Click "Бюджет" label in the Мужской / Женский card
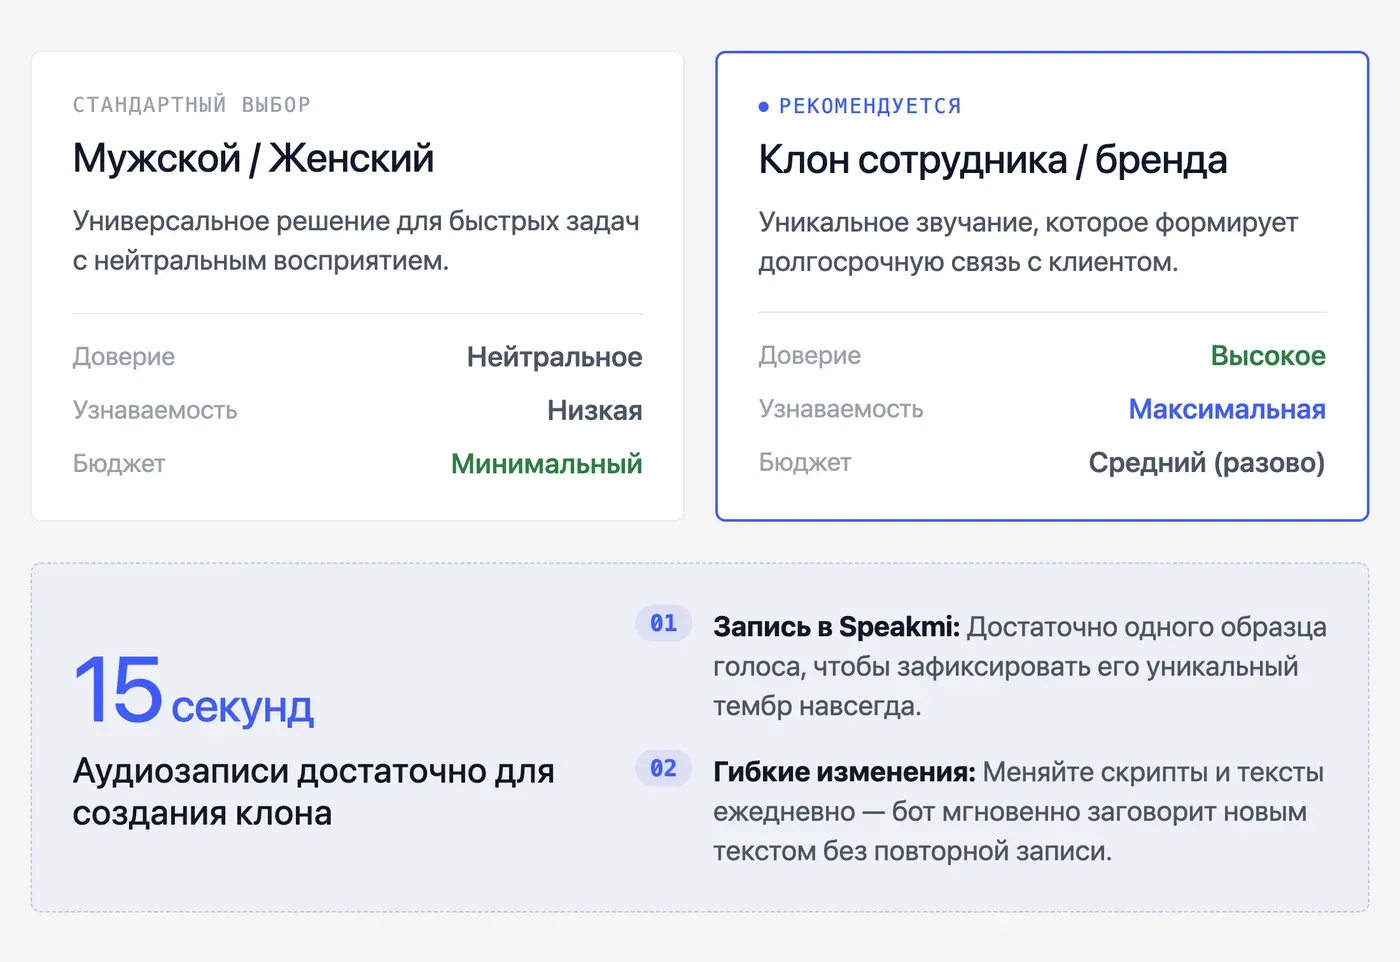Viewport: 1400px width, 962px height. click(x=119, y=464)
